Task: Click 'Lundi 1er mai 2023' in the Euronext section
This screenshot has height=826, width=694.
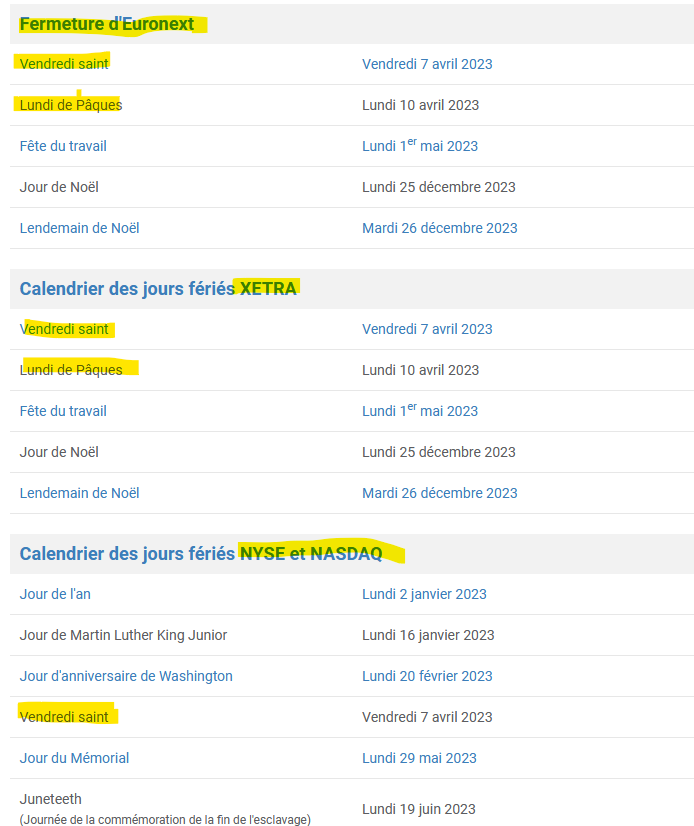Action: point(419,145)
